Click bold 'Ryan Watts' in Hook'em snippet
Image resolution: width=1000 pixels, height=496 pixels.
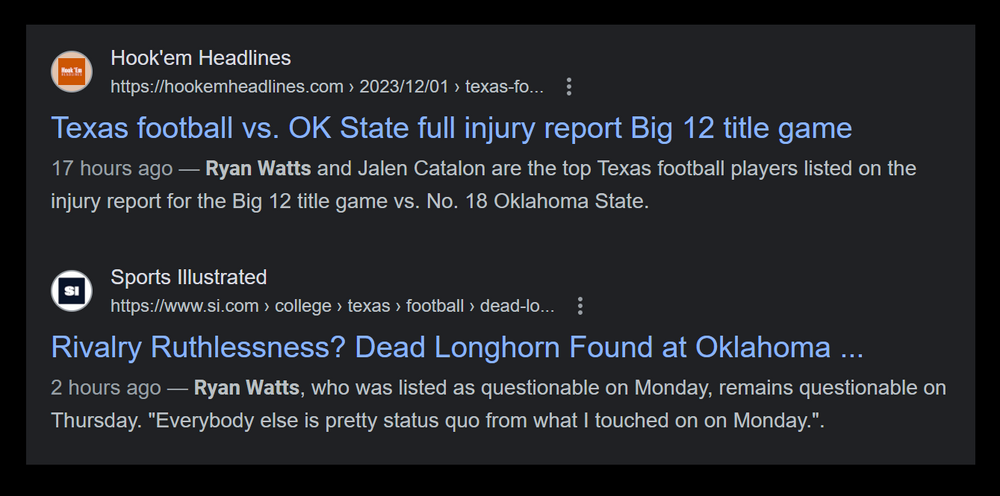(258, 168)
